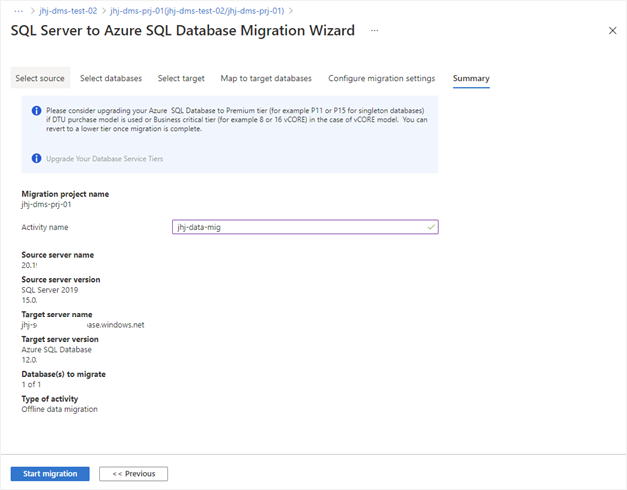The image size is (627, 490).
Task: Click the SQL Server 2019 version text
Action: tap(50, 290)
